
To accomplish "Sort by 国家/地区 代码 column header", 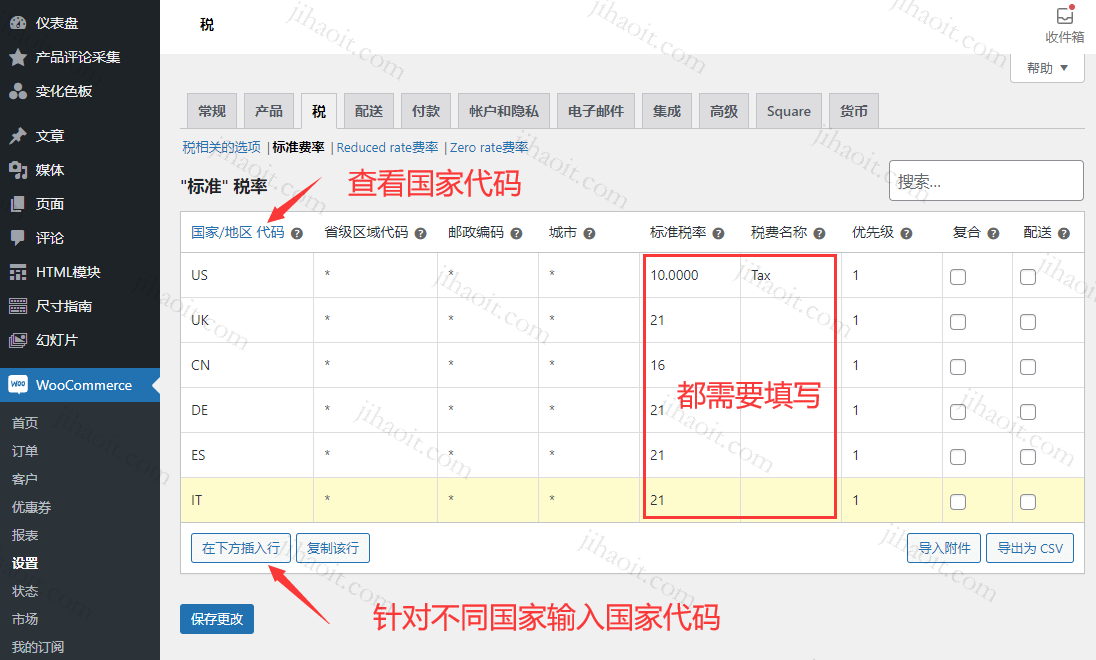I will [238, 232].
